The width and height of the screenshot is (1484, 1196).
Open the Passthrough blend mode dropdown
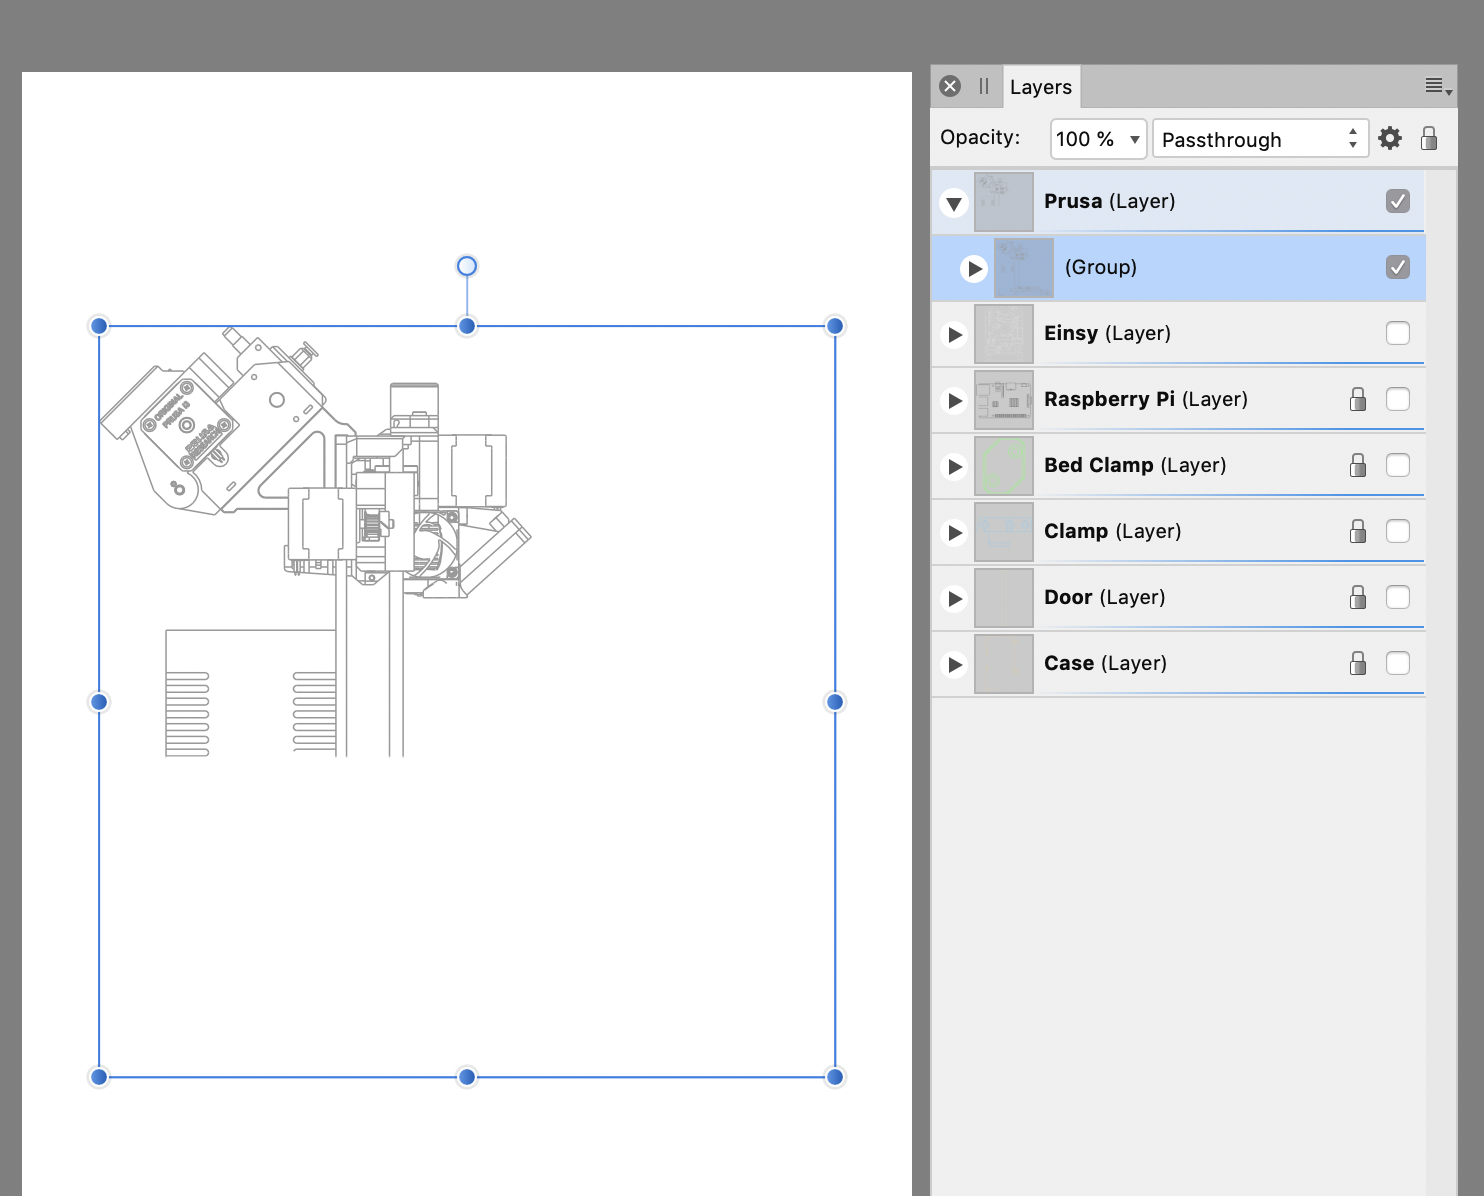pyautogui.click(x=1259, y=139)
